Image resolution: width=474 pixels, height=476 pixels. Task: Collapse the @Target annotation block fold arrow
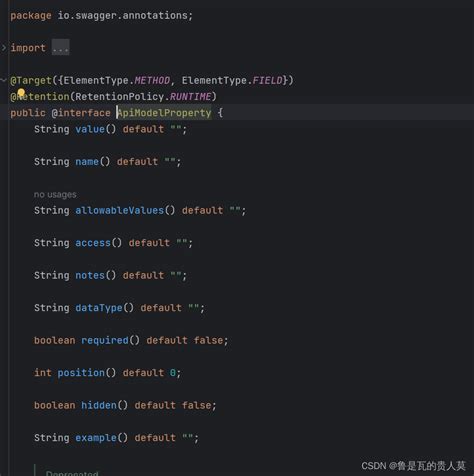[x=4, y=80]
